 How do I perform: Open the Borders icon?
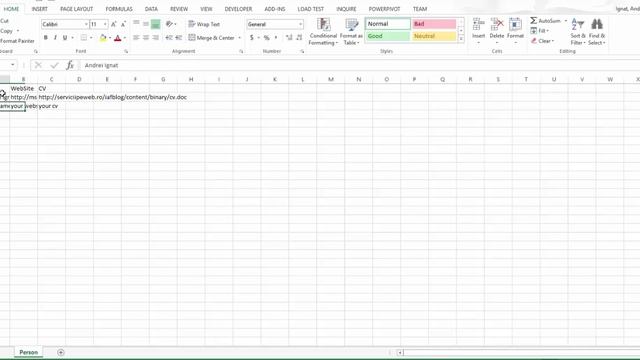coord(84,38)
